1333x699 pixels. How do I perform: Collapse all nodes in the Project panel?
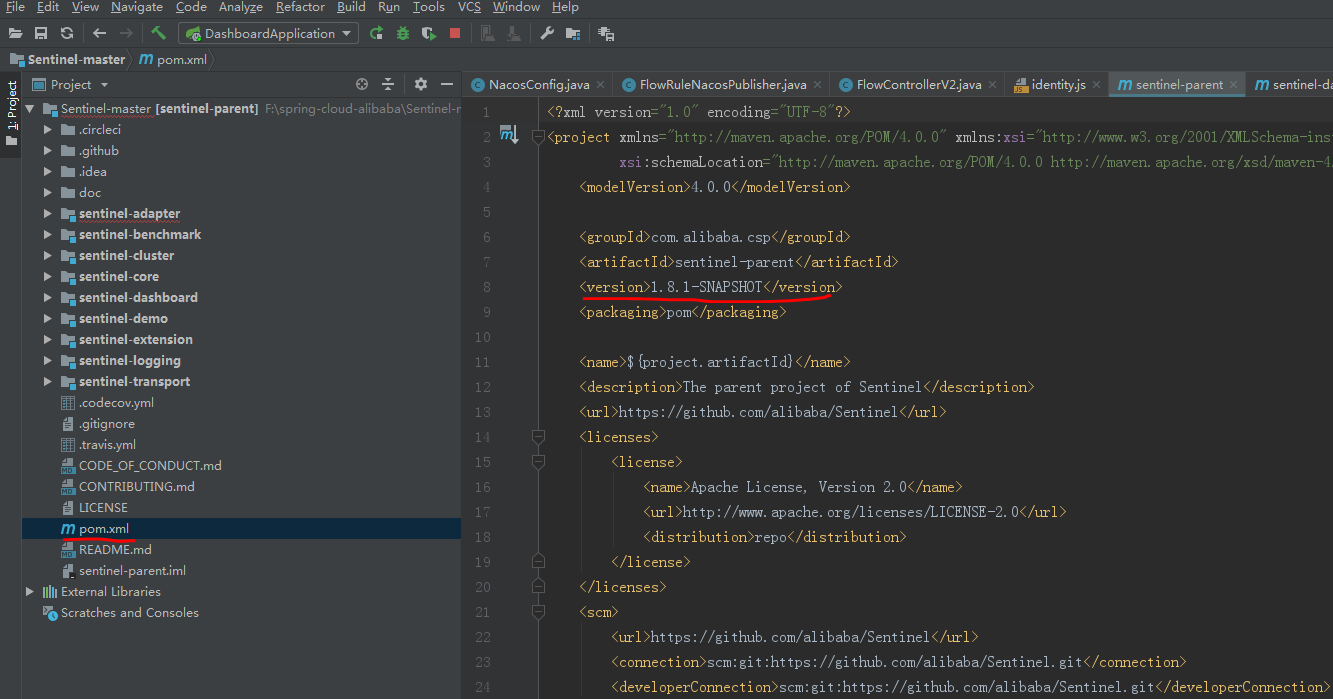tap(388, 85)
